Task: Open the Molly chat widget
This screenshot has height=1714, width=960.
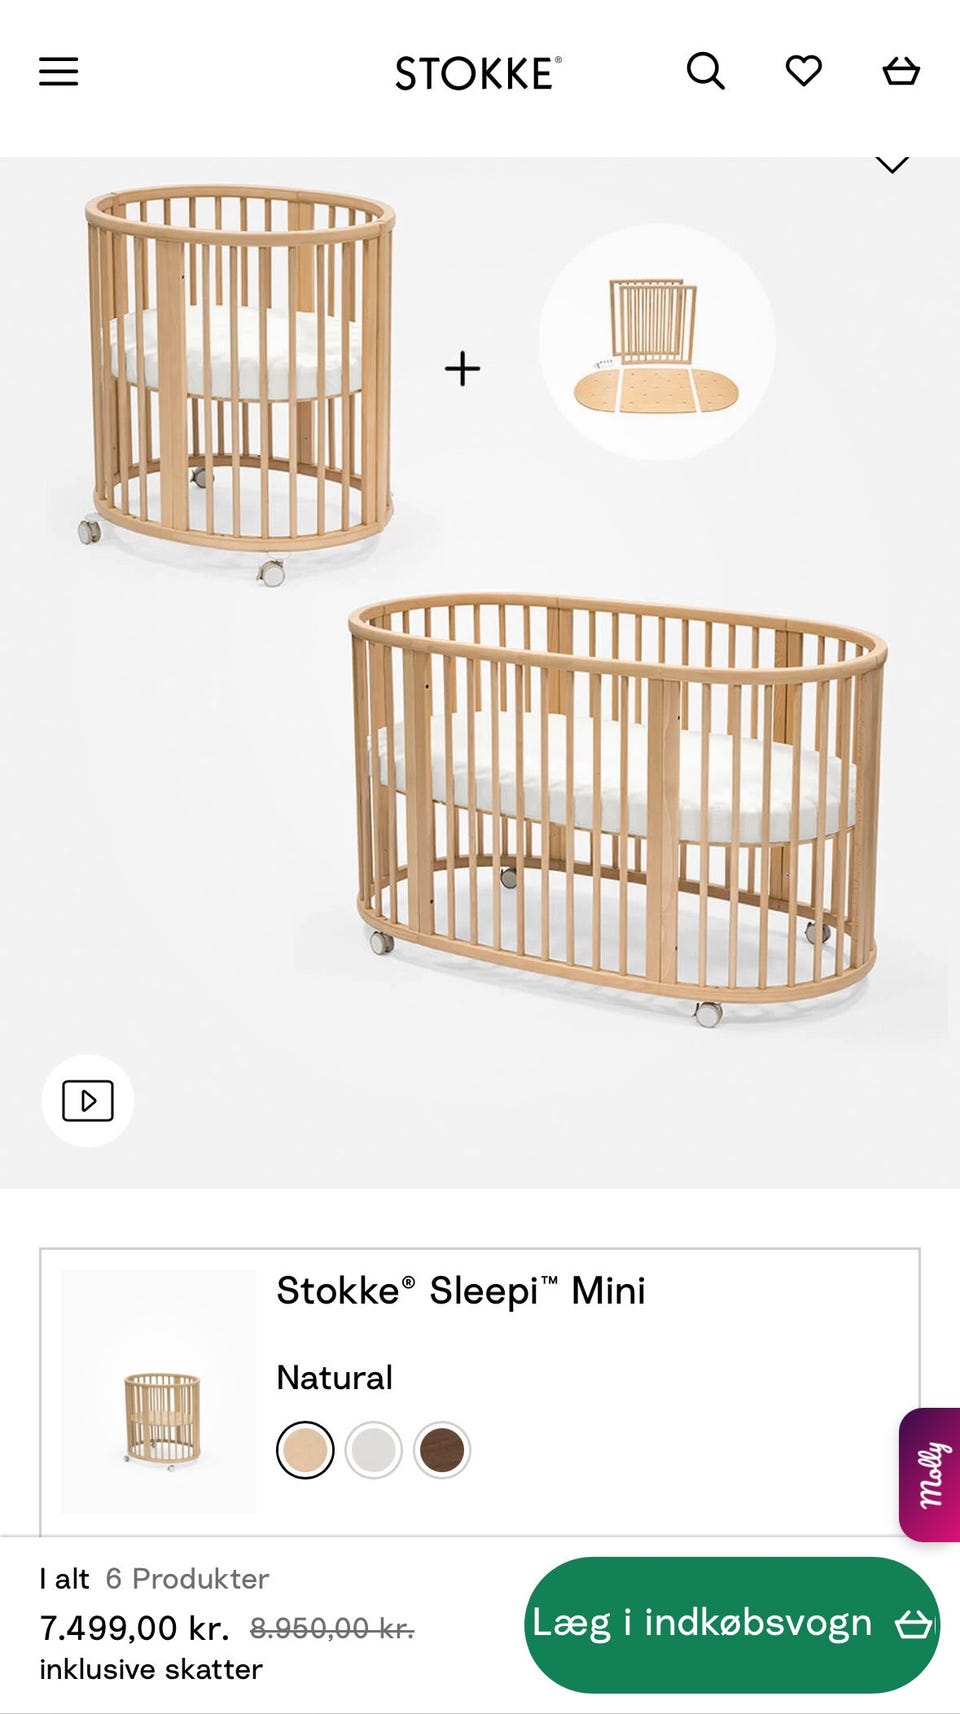Action: tap(930, 1475)
